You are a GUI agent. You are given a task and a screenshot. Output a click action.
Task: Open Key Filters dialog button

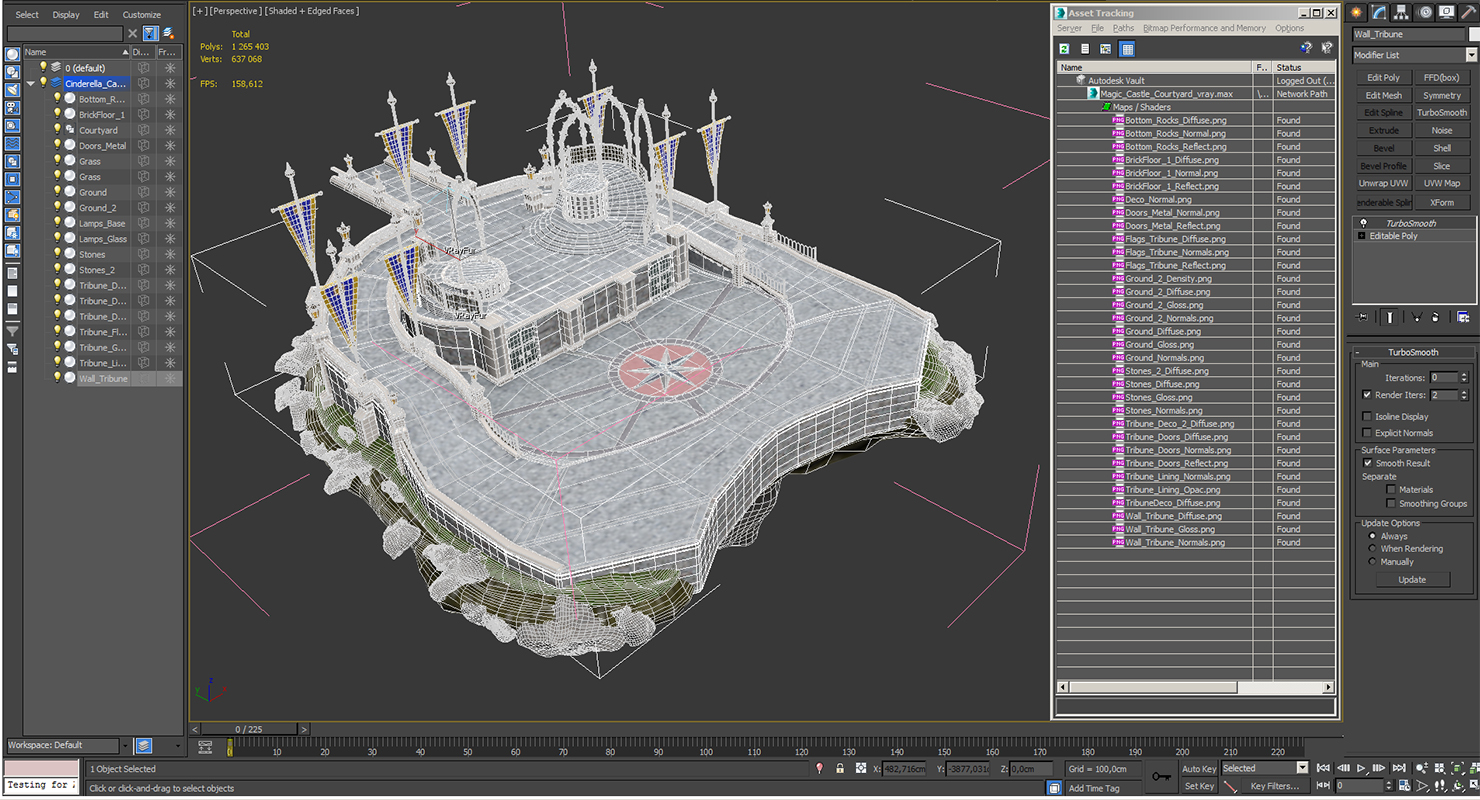tap(1273, 786)
